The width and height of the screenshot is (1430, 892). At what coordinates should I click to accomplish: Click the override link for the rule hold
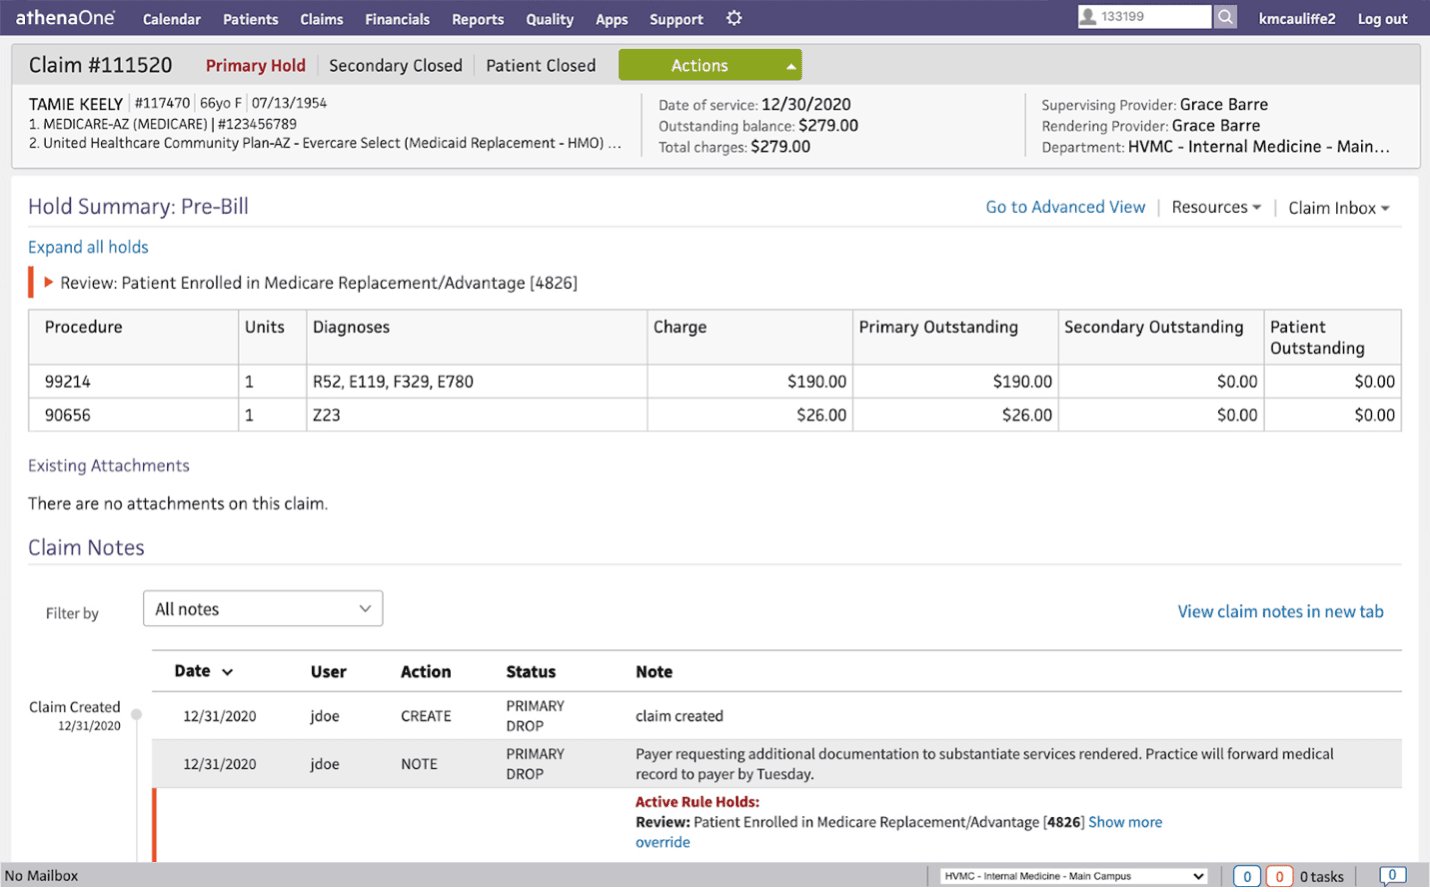(662, 842)
